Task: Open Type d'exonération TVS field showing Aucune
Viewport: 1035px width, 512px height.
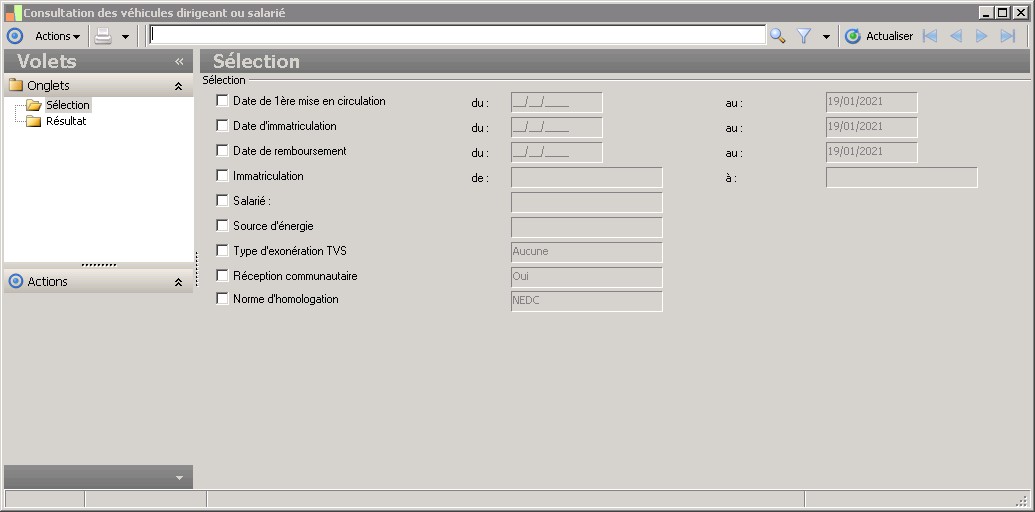Action: click(x=586, y=252)
